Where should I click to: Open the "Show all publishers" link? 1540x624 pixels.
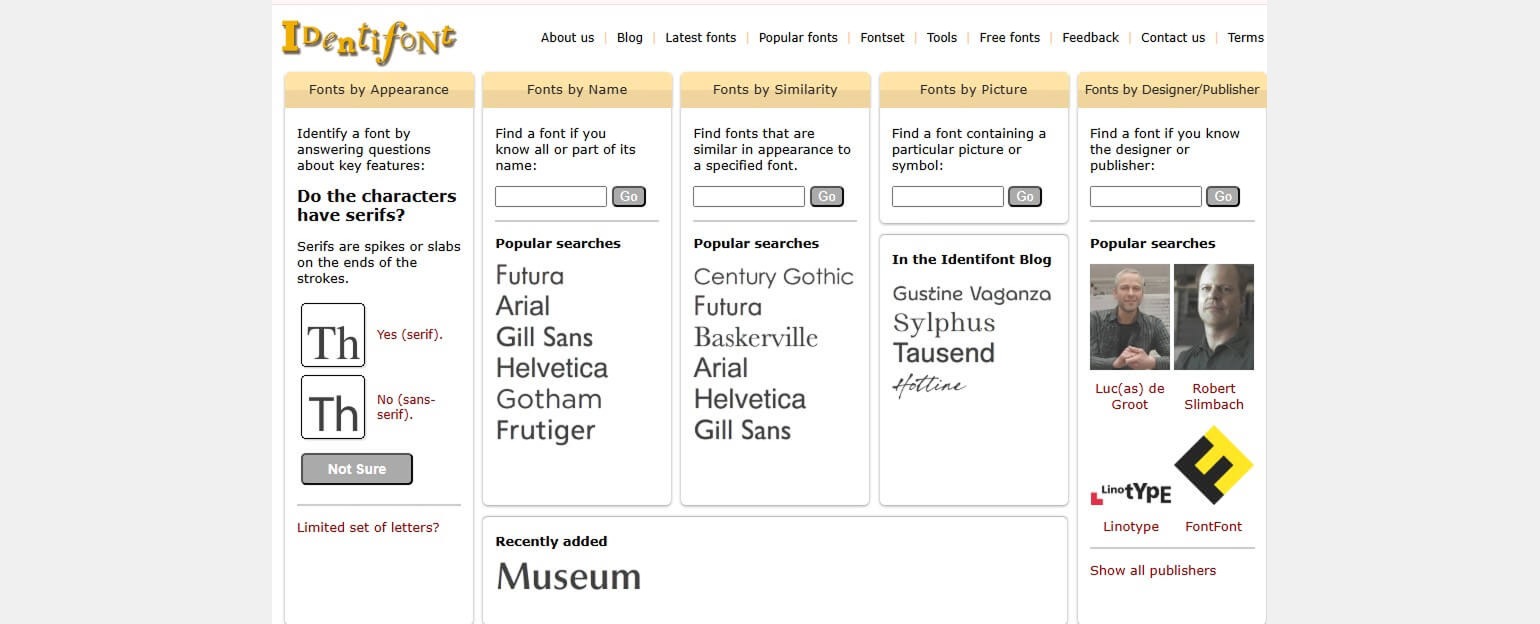point(1153,571)
